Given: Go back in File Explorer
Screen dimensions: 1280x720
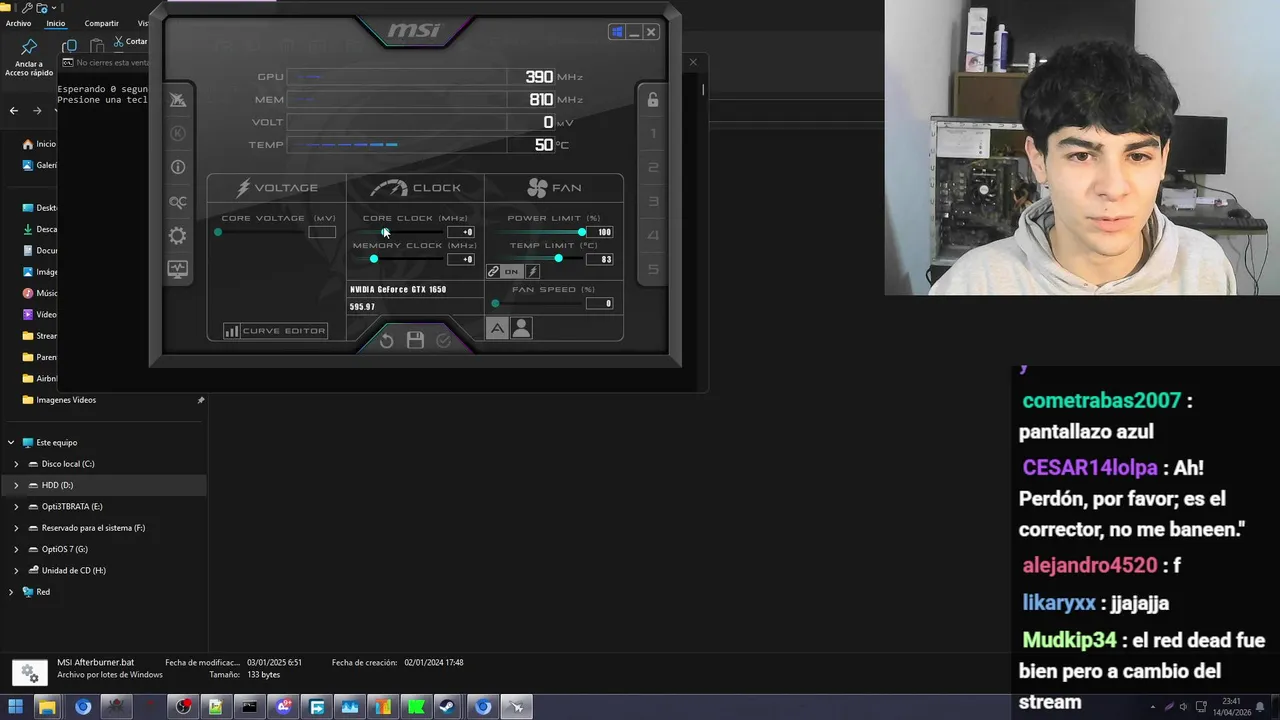Looking at the screenshot, I should click(x=14, y=111).
